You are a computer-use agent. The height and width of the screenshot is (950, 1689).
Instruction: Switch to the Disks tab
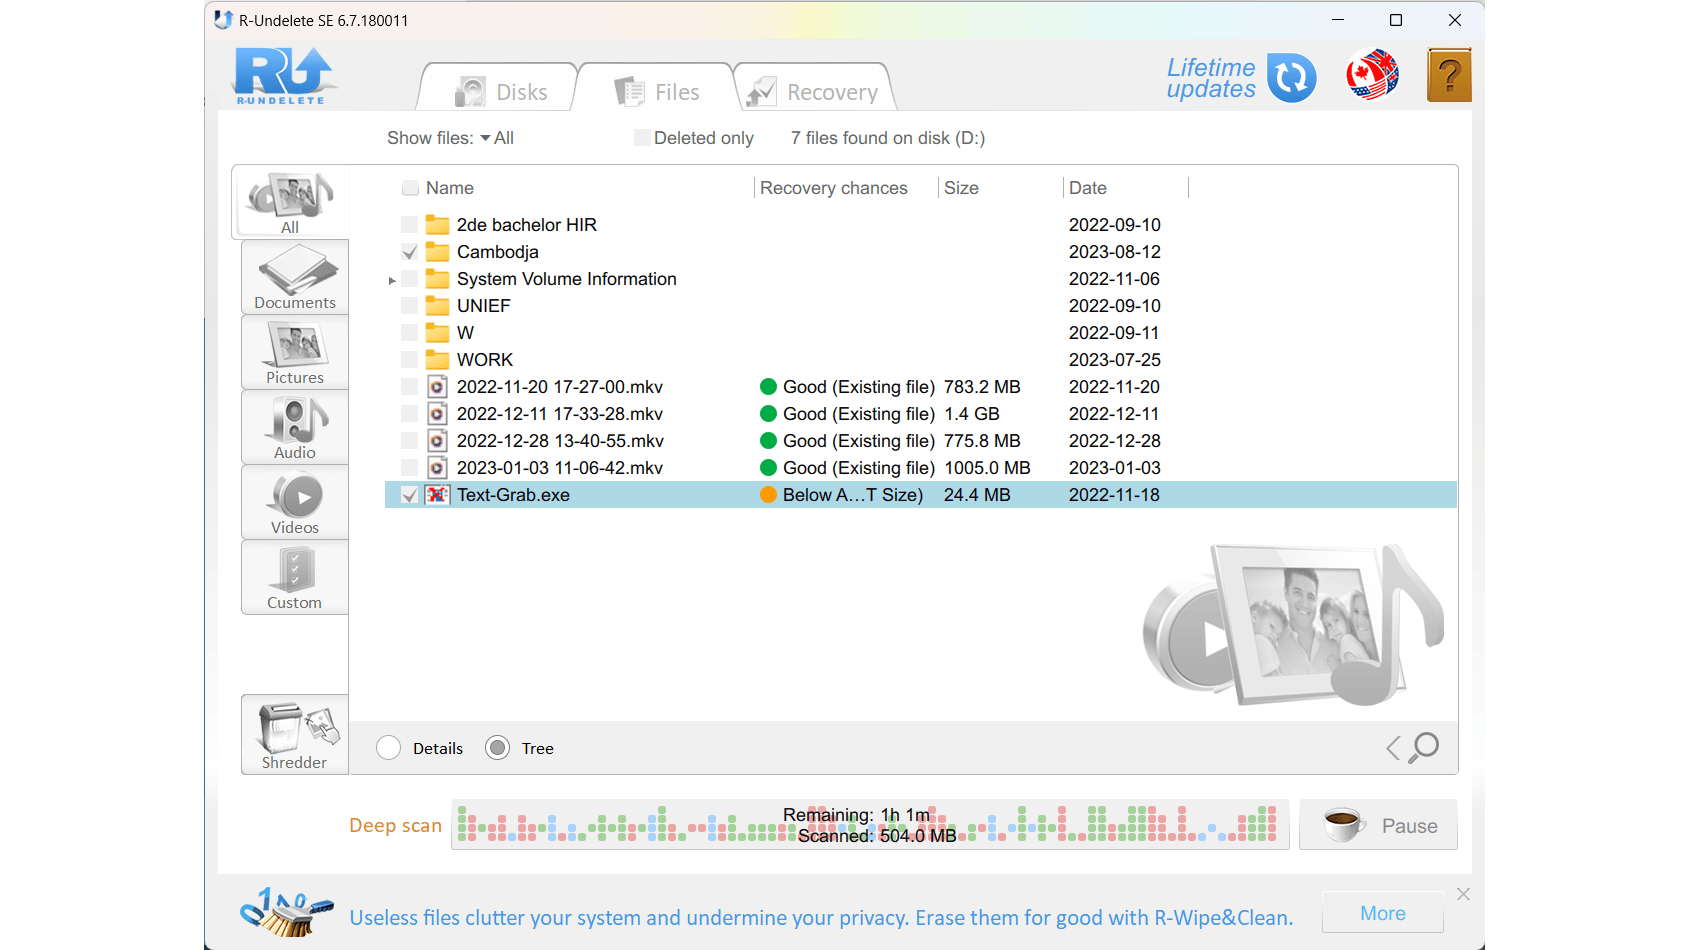click(499, 89)
